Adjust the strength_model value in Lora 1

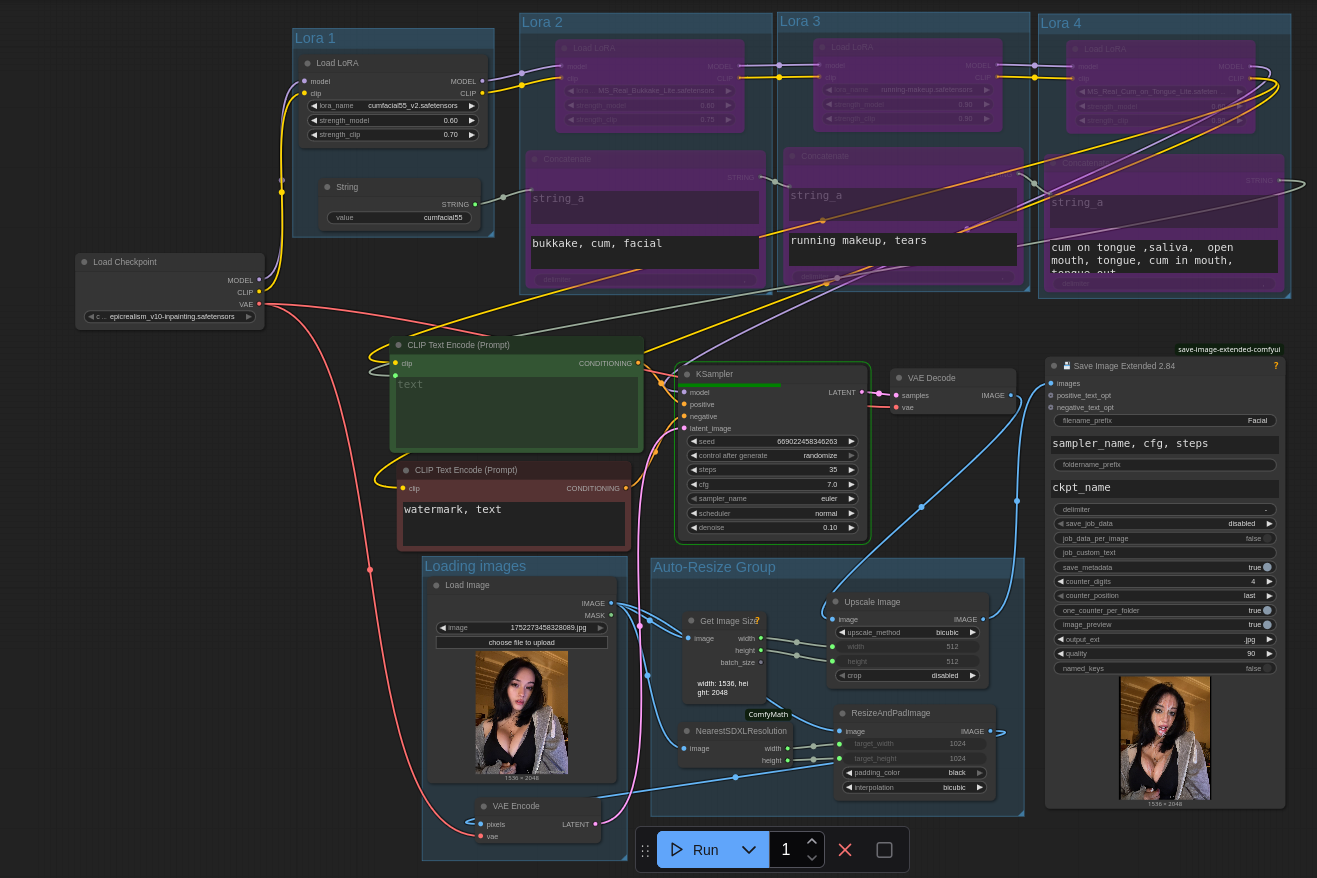[393, 120]
